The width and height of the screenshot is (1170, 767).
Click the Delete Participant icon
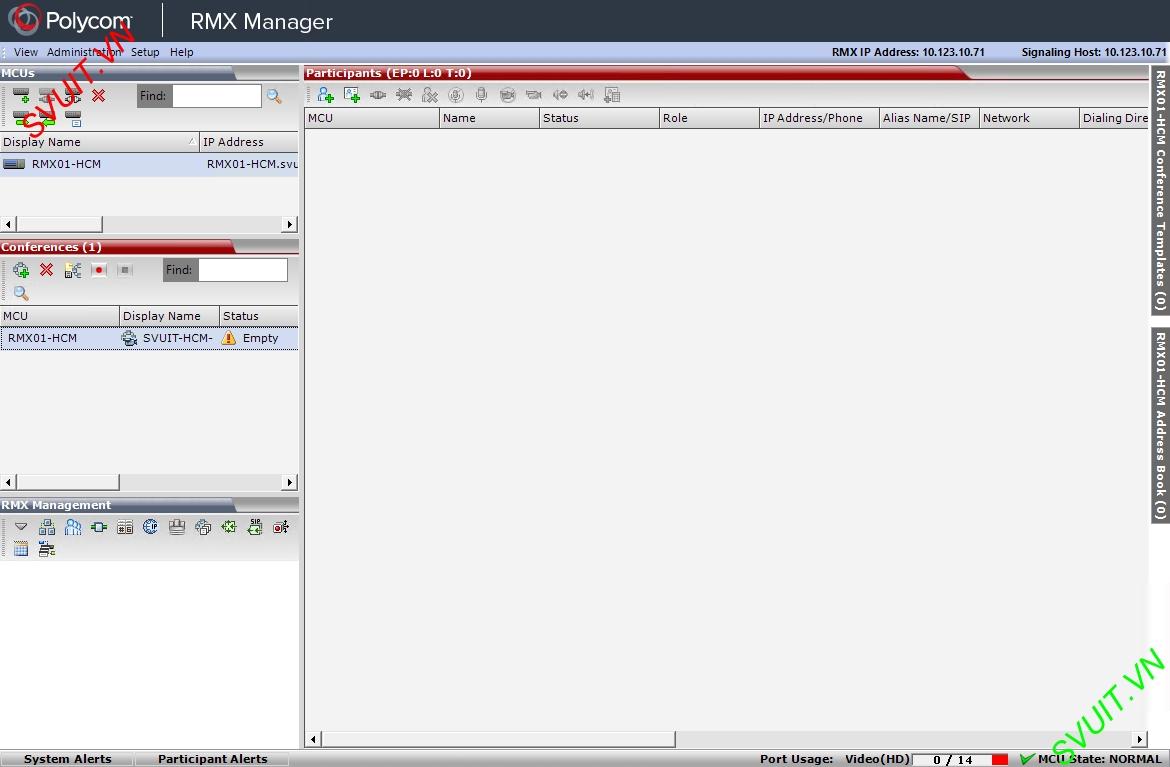pos(430,95)
